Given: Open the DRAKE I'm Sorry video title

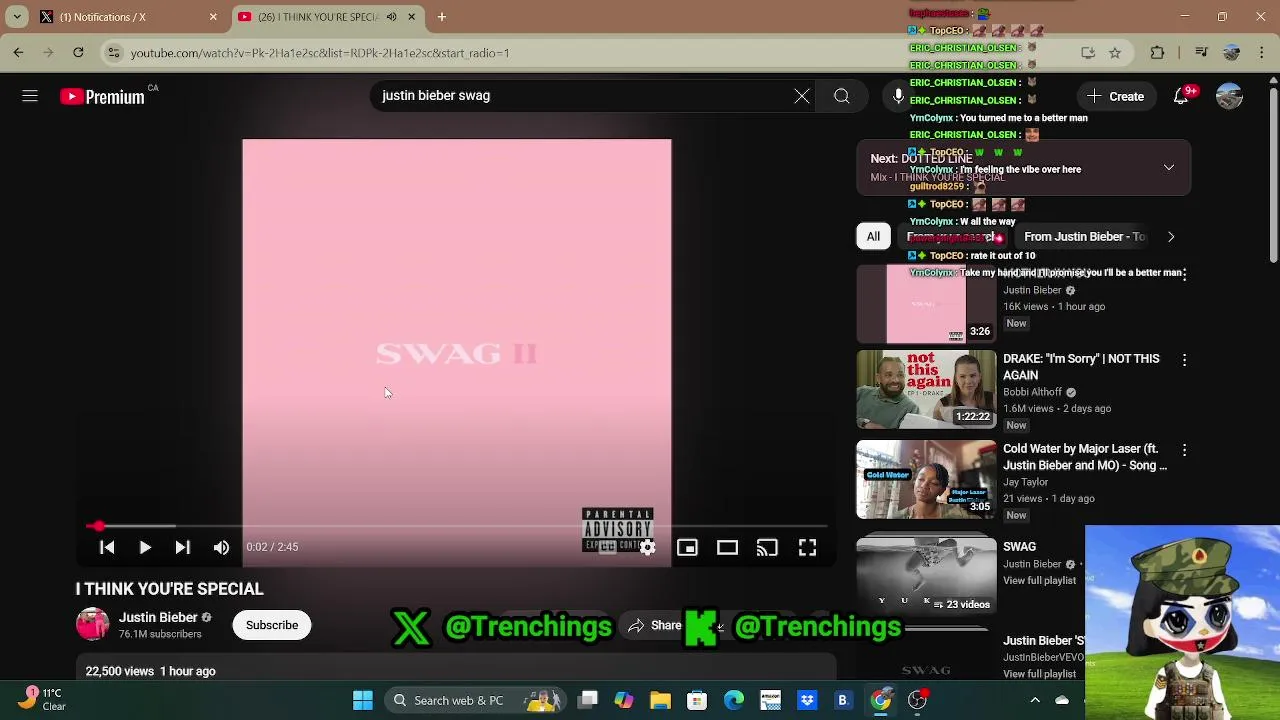Looking at the screenshot, I should pos(1082,367).
